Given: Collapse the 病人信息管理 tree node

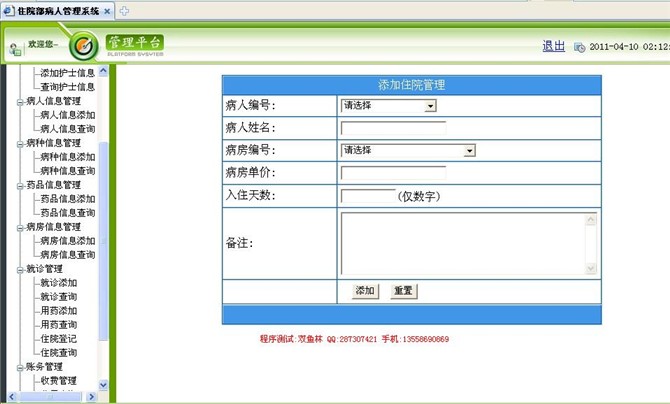Looking at the screenshot, I should point(20,102).
